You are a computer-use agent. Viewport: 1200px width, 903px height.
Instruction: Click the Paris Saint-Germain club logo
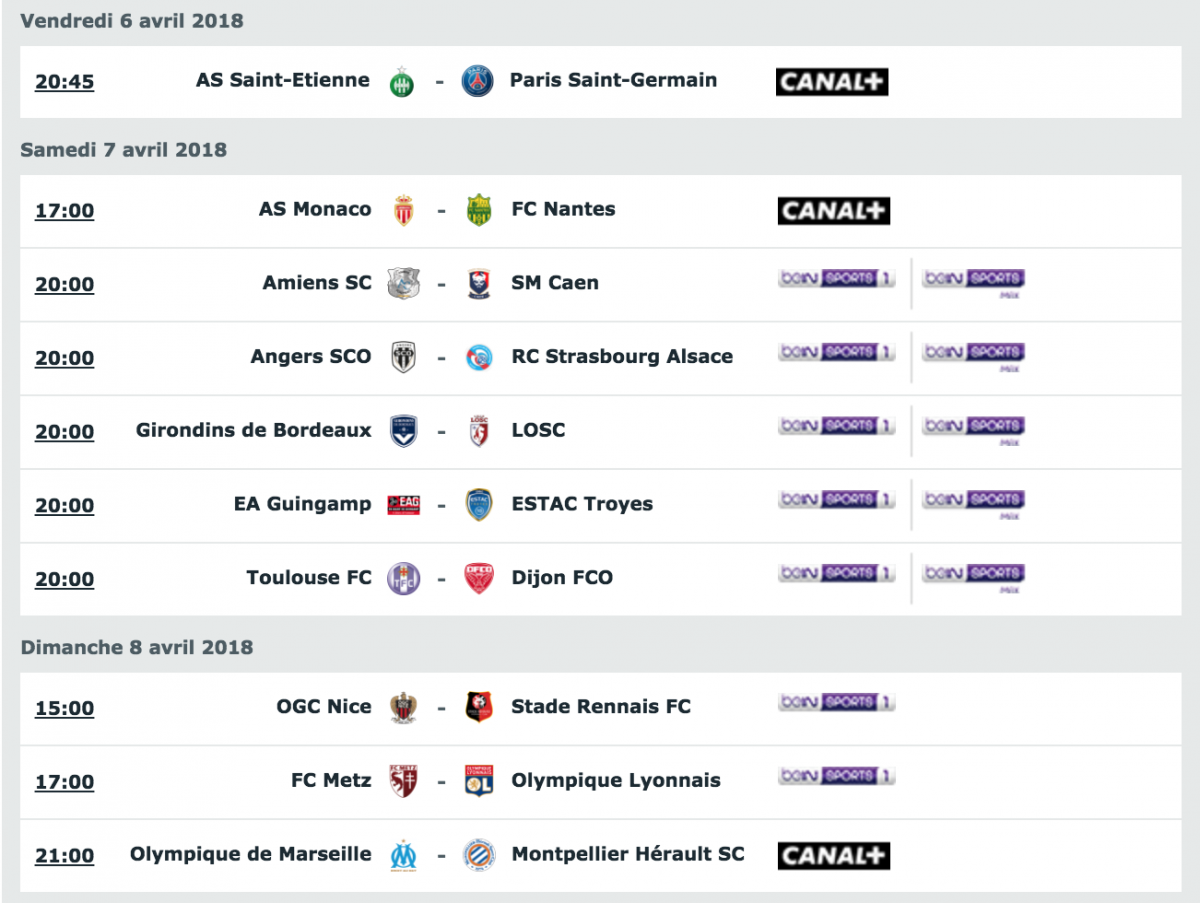[x=478, y=81]
